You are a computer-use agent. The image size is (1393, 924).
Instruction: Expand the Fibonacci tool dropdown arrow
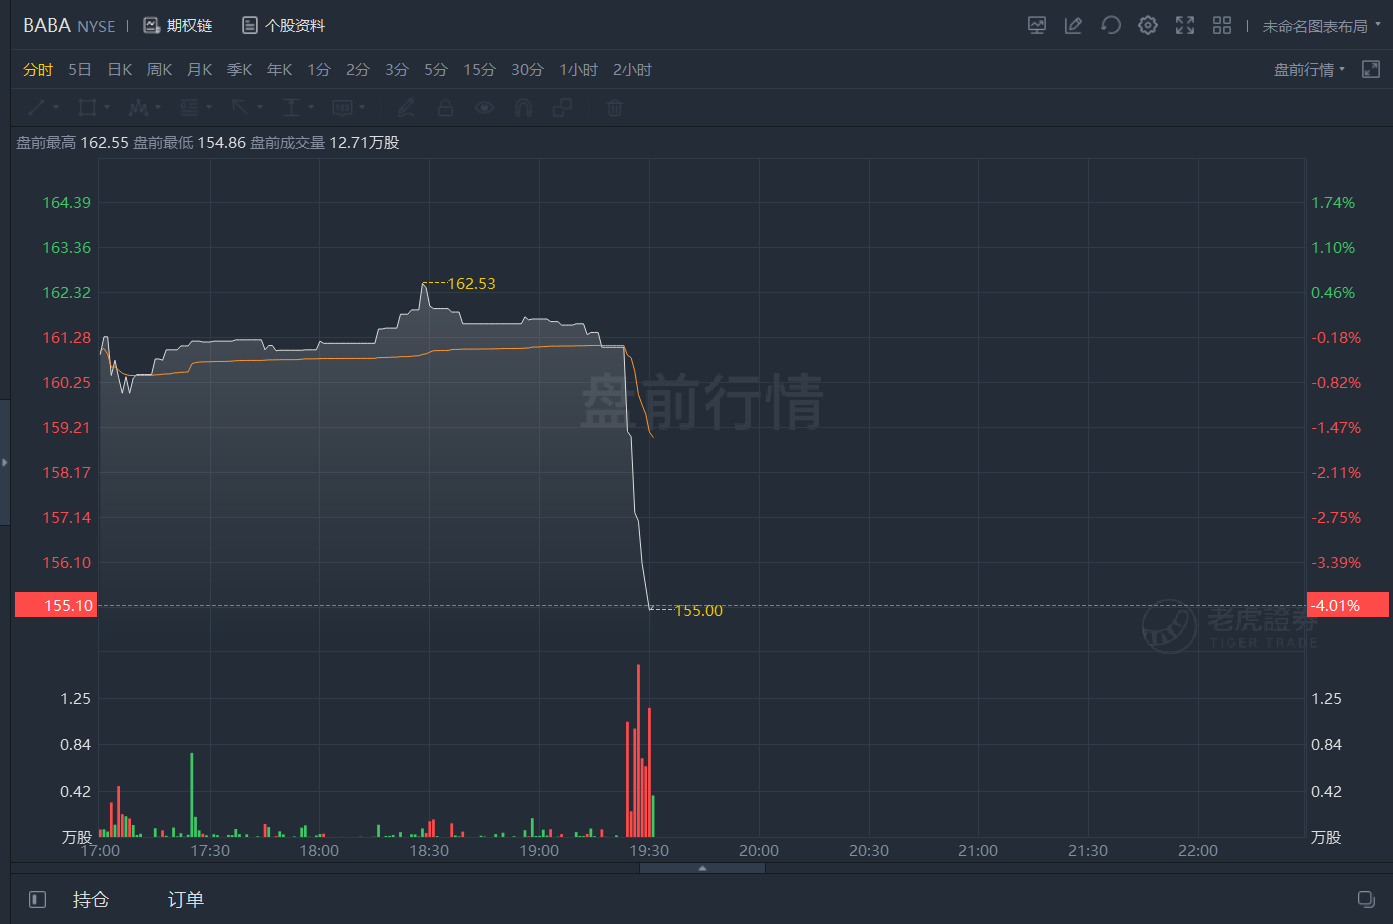coord(209,107)
